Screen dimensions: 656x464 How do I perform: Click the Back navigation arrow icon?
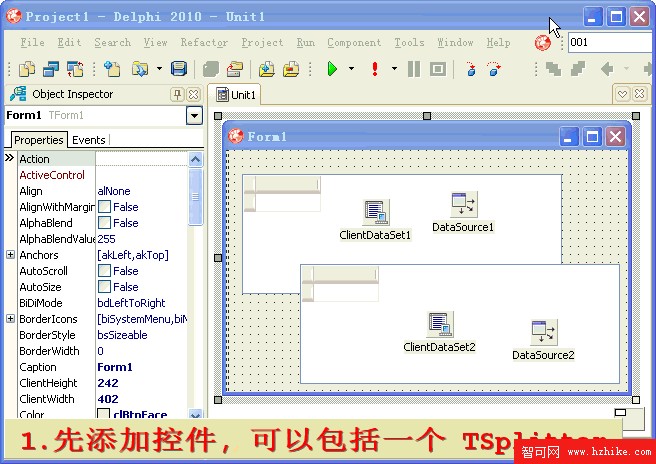tap(607, 69)
